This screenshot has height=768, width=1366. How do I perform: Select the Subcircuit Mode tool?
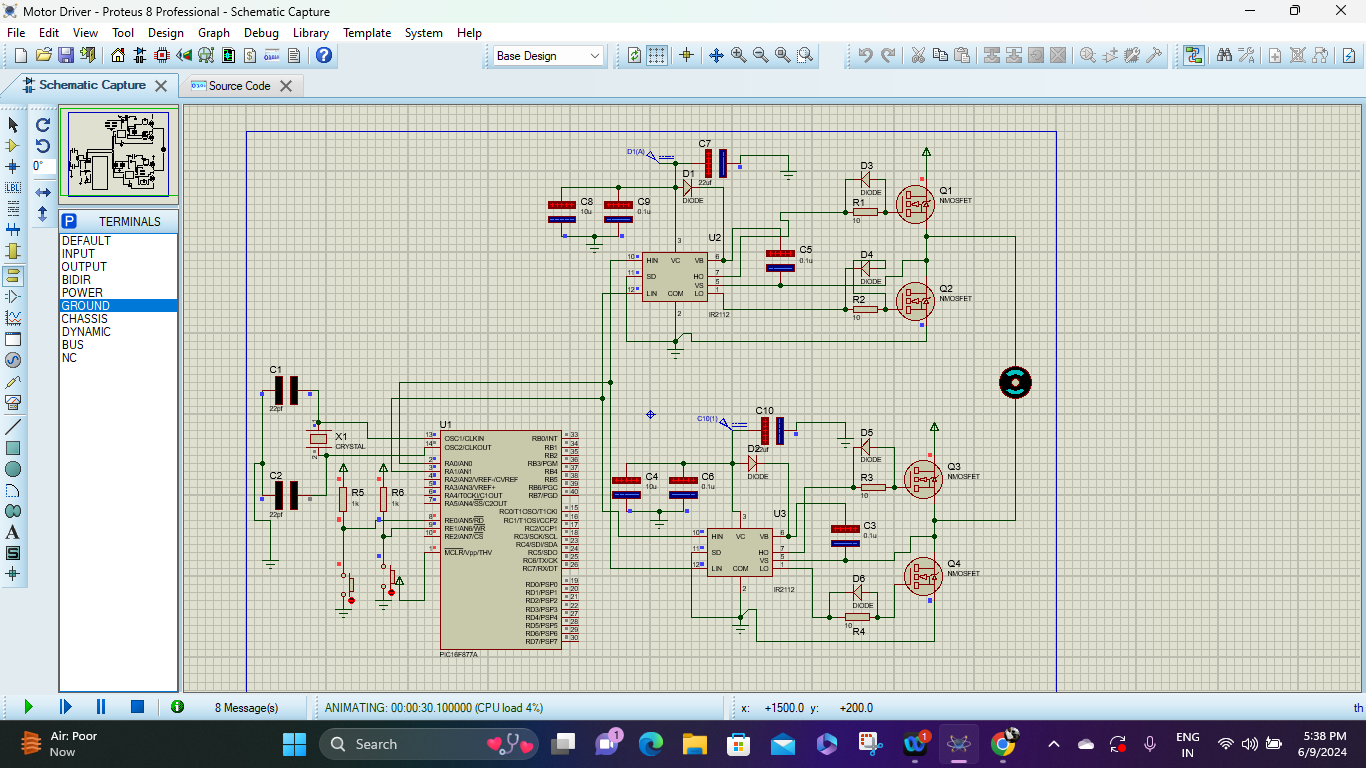[x=13, y=250]
